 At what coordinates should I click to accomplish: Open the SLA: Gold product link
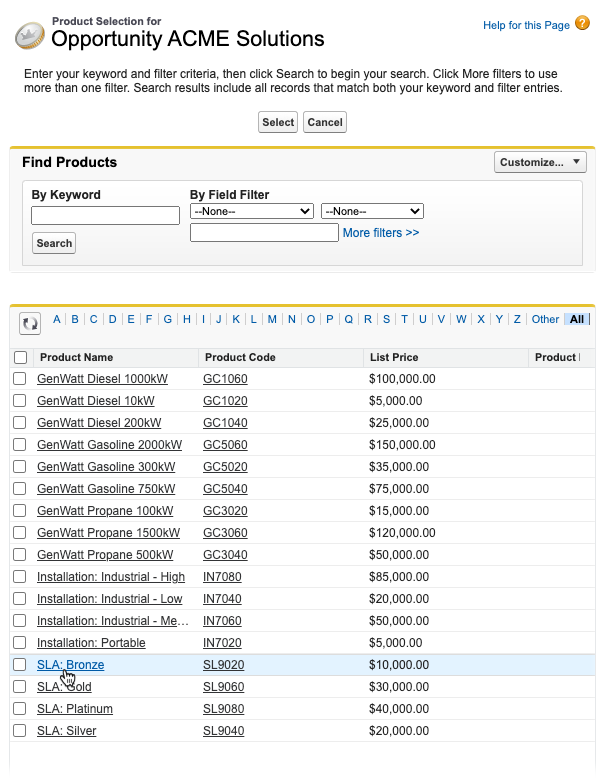[x=64, y=686]
